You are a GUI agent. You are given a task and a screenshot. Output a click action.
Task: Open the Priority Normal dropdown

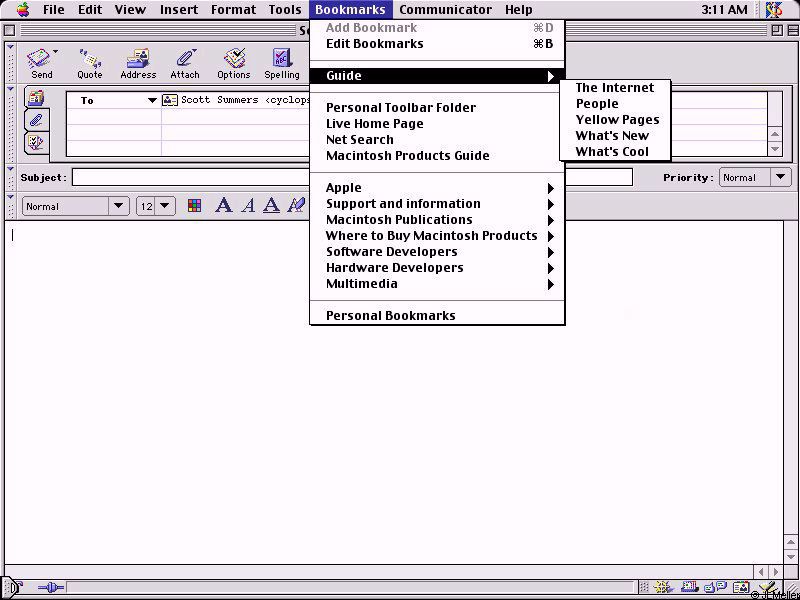[x=755, y=178]
